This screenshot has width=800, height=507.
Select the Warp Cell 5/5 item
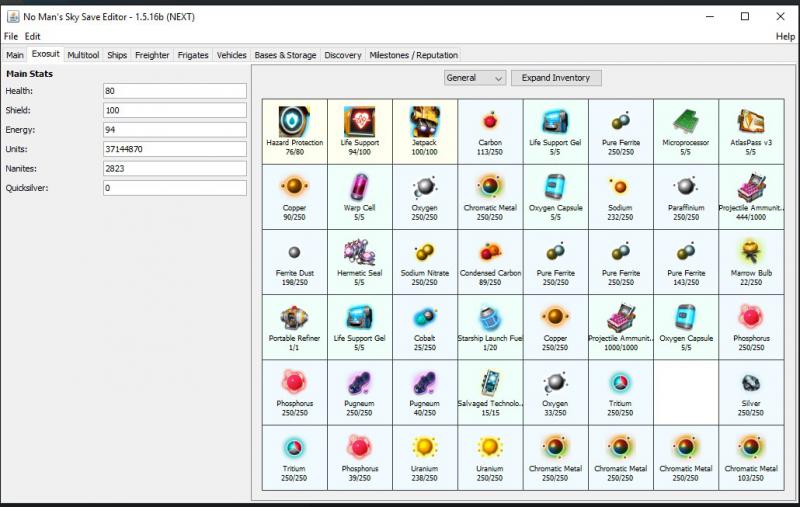360,197
